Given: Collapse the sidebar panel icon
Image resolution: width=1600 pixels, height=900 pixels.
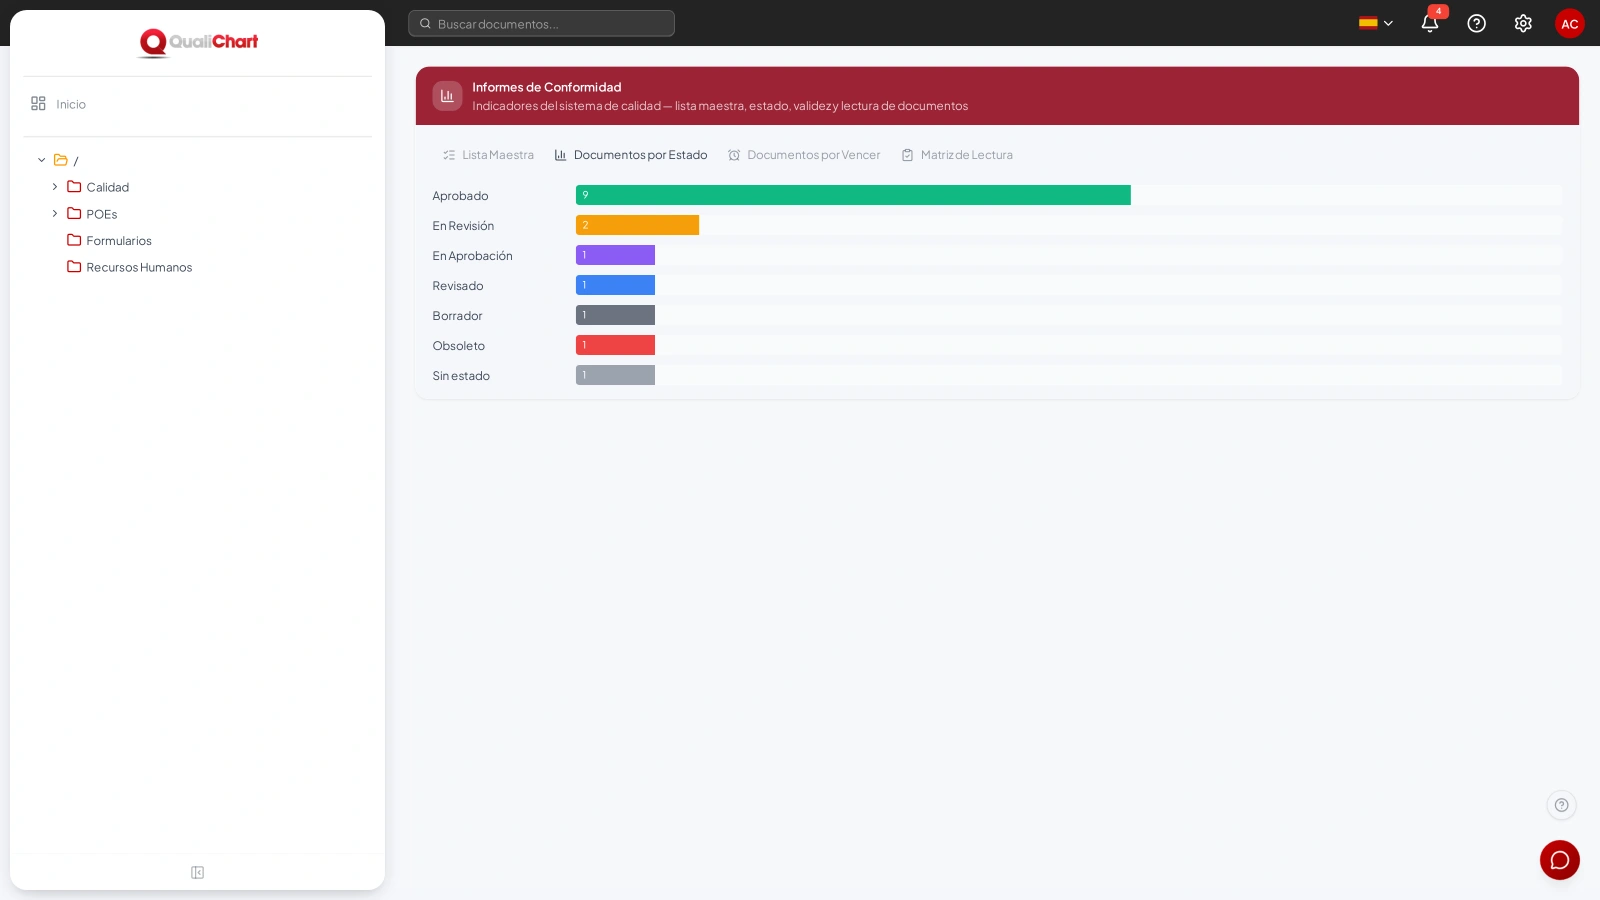Looking at the screenshot, I should click(197, 873).
